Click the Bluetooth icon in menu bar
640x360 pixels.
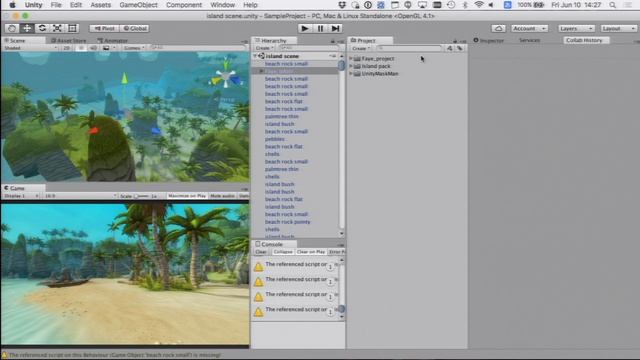pos(465,5)
